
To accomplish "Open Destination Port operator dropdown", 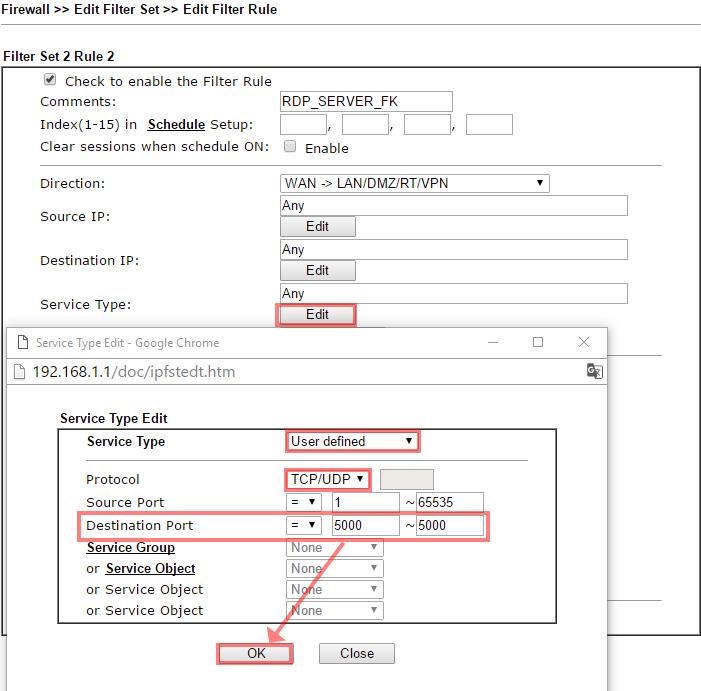I will tap(303, 525).
